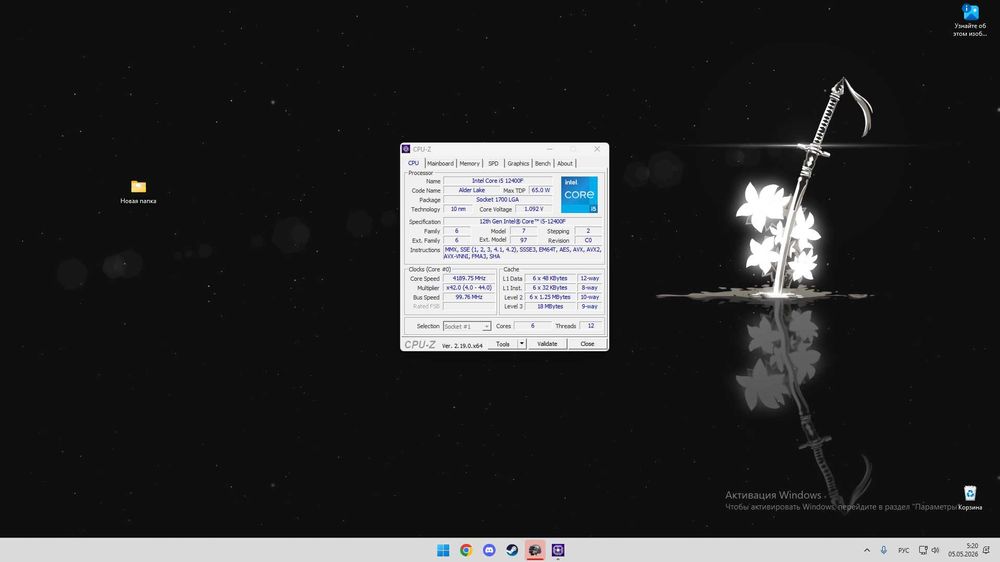Switch the РУС input language indicator
Image resolution: width=1000 pixels, height=562 pixels.
pos(903,550)
